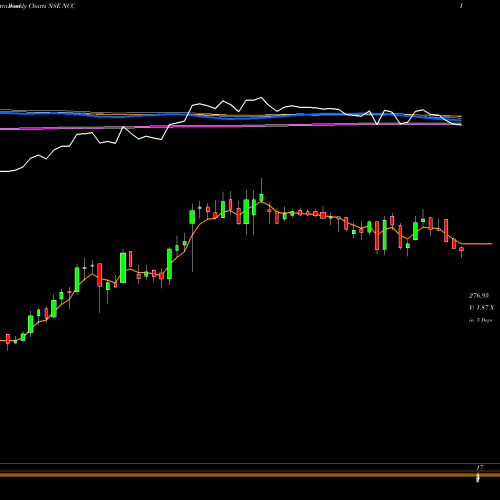This screenshot has height=500, width=500.
Task: Click the tall green candle with the highest wick
Action: pos(261,197)
